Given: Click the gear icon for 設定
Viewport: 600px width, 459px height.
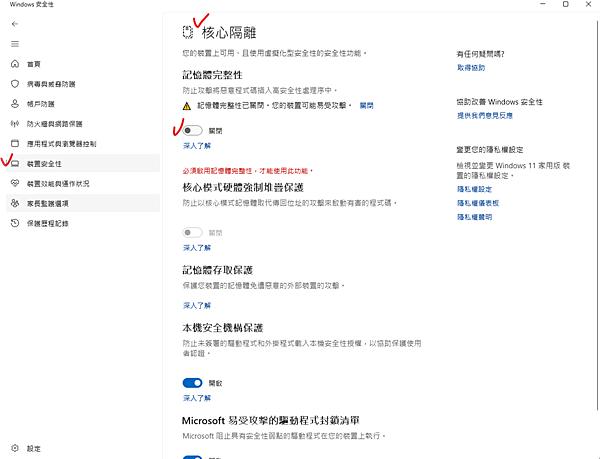Looking at the screenshot, I should (15, 448).
